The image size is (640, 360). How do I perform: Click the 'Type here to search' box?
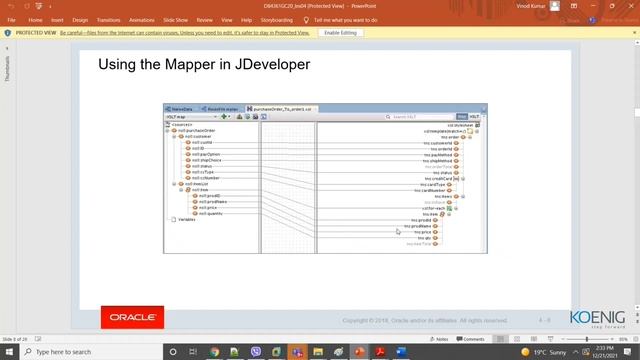click(x=91, y=352)
